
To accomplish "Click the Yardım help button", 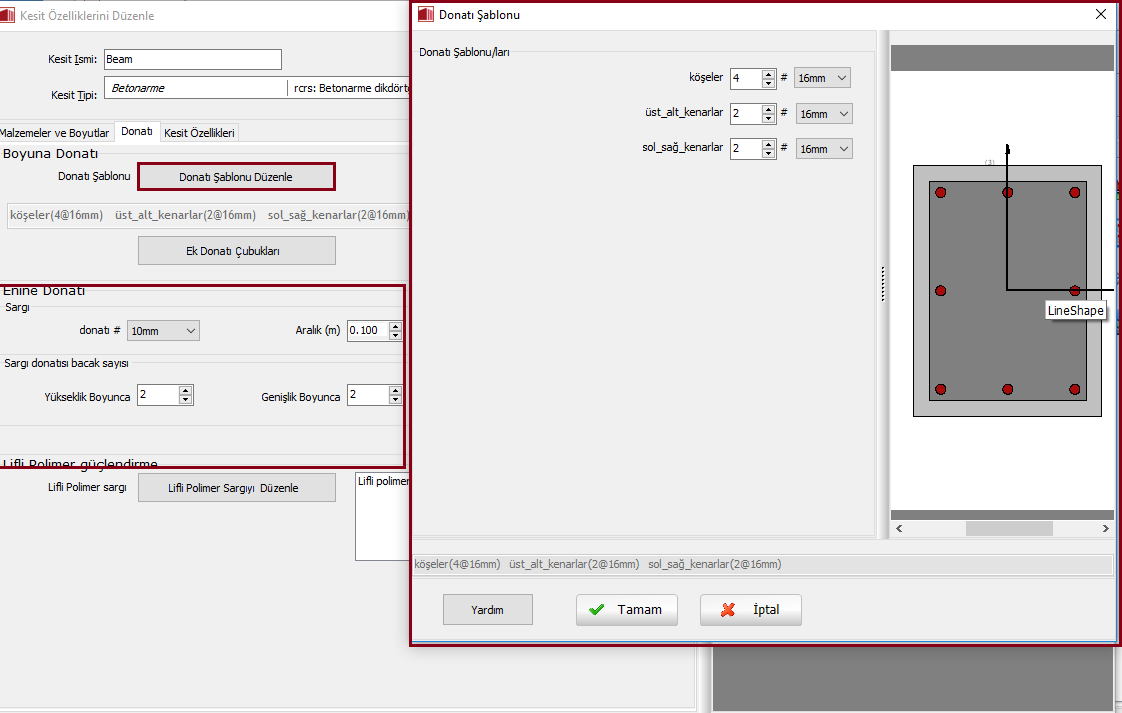I will 487,610.
